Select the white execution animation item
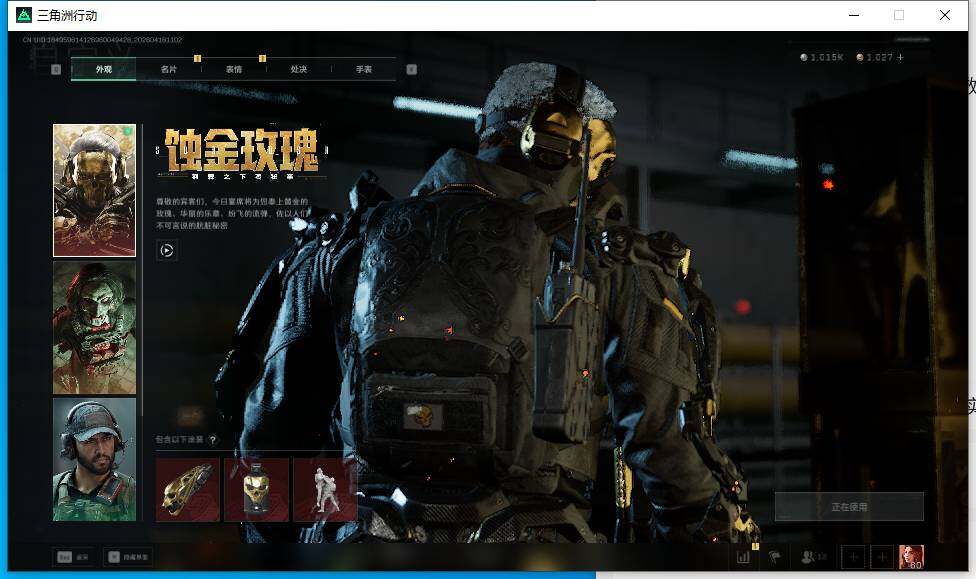This screenshot has height=579, width=976. [325, 489]
